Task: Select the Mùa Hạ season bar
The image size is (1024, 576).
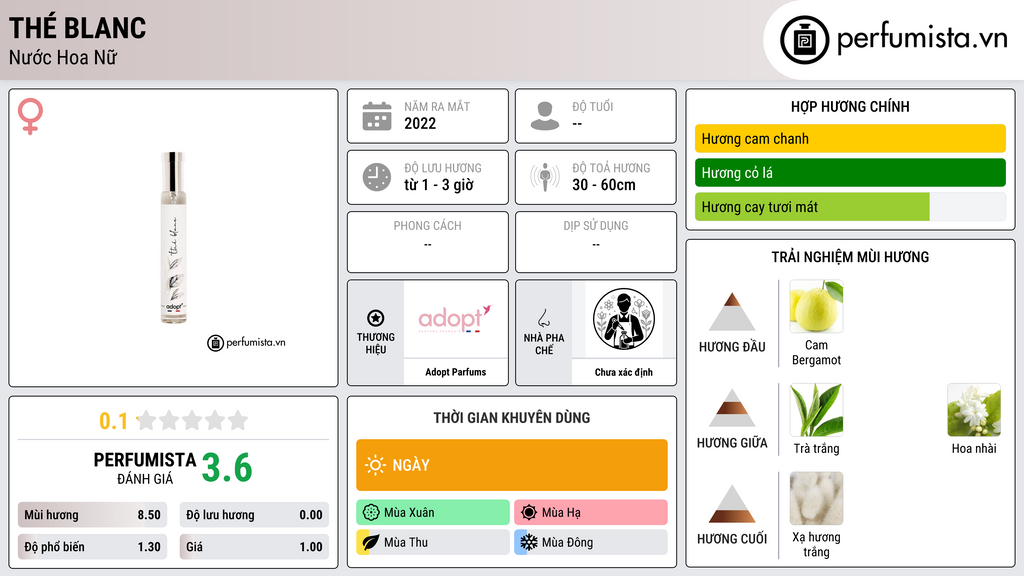Action: 591,513
